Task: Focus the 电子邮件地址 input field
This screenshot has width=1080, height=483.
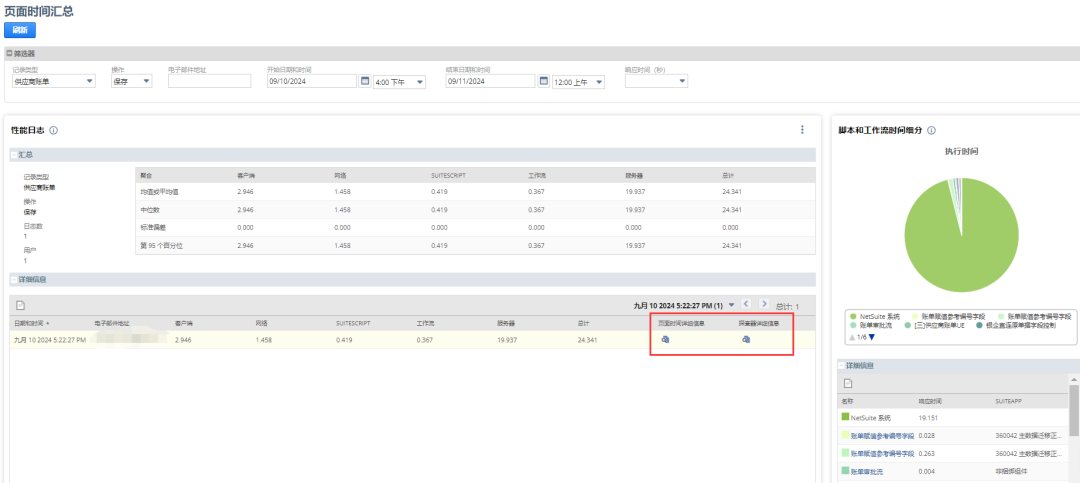Action: click(x=209, y=81)
